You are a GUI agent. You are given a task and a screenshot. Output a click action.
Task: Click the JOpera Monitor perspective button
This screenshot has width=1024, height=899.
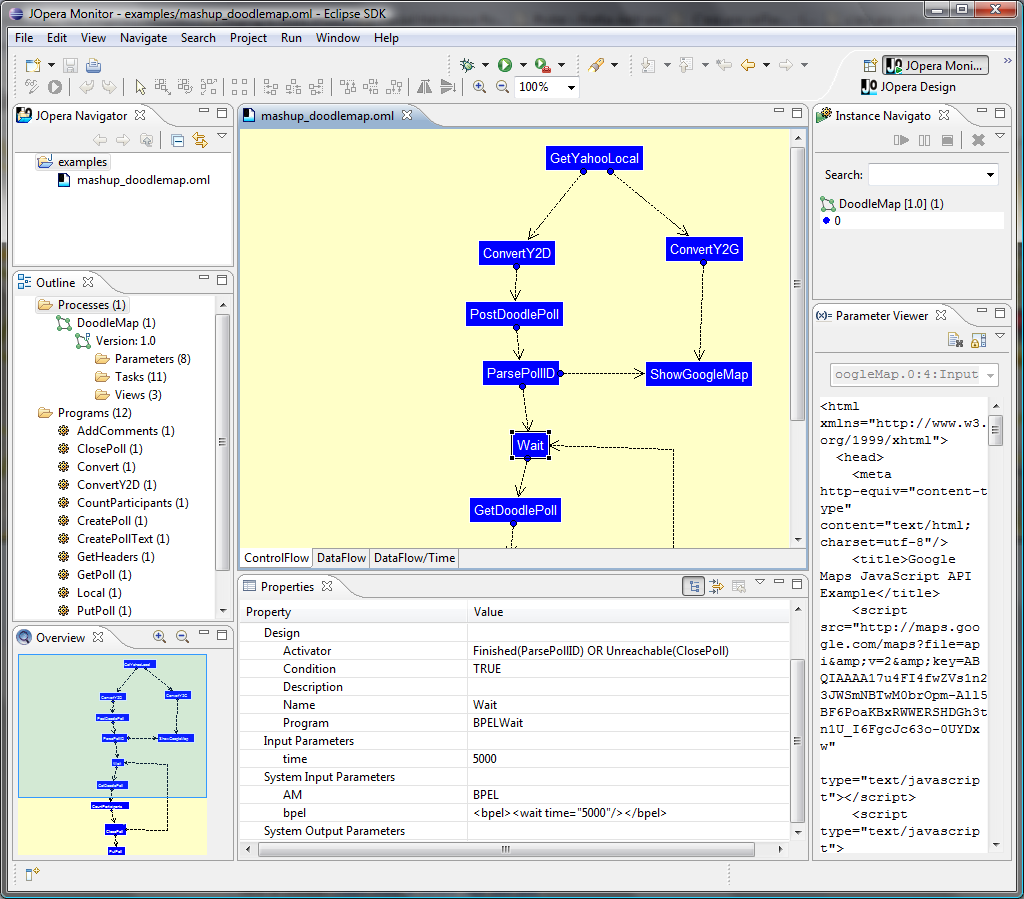tap(935, 65)
